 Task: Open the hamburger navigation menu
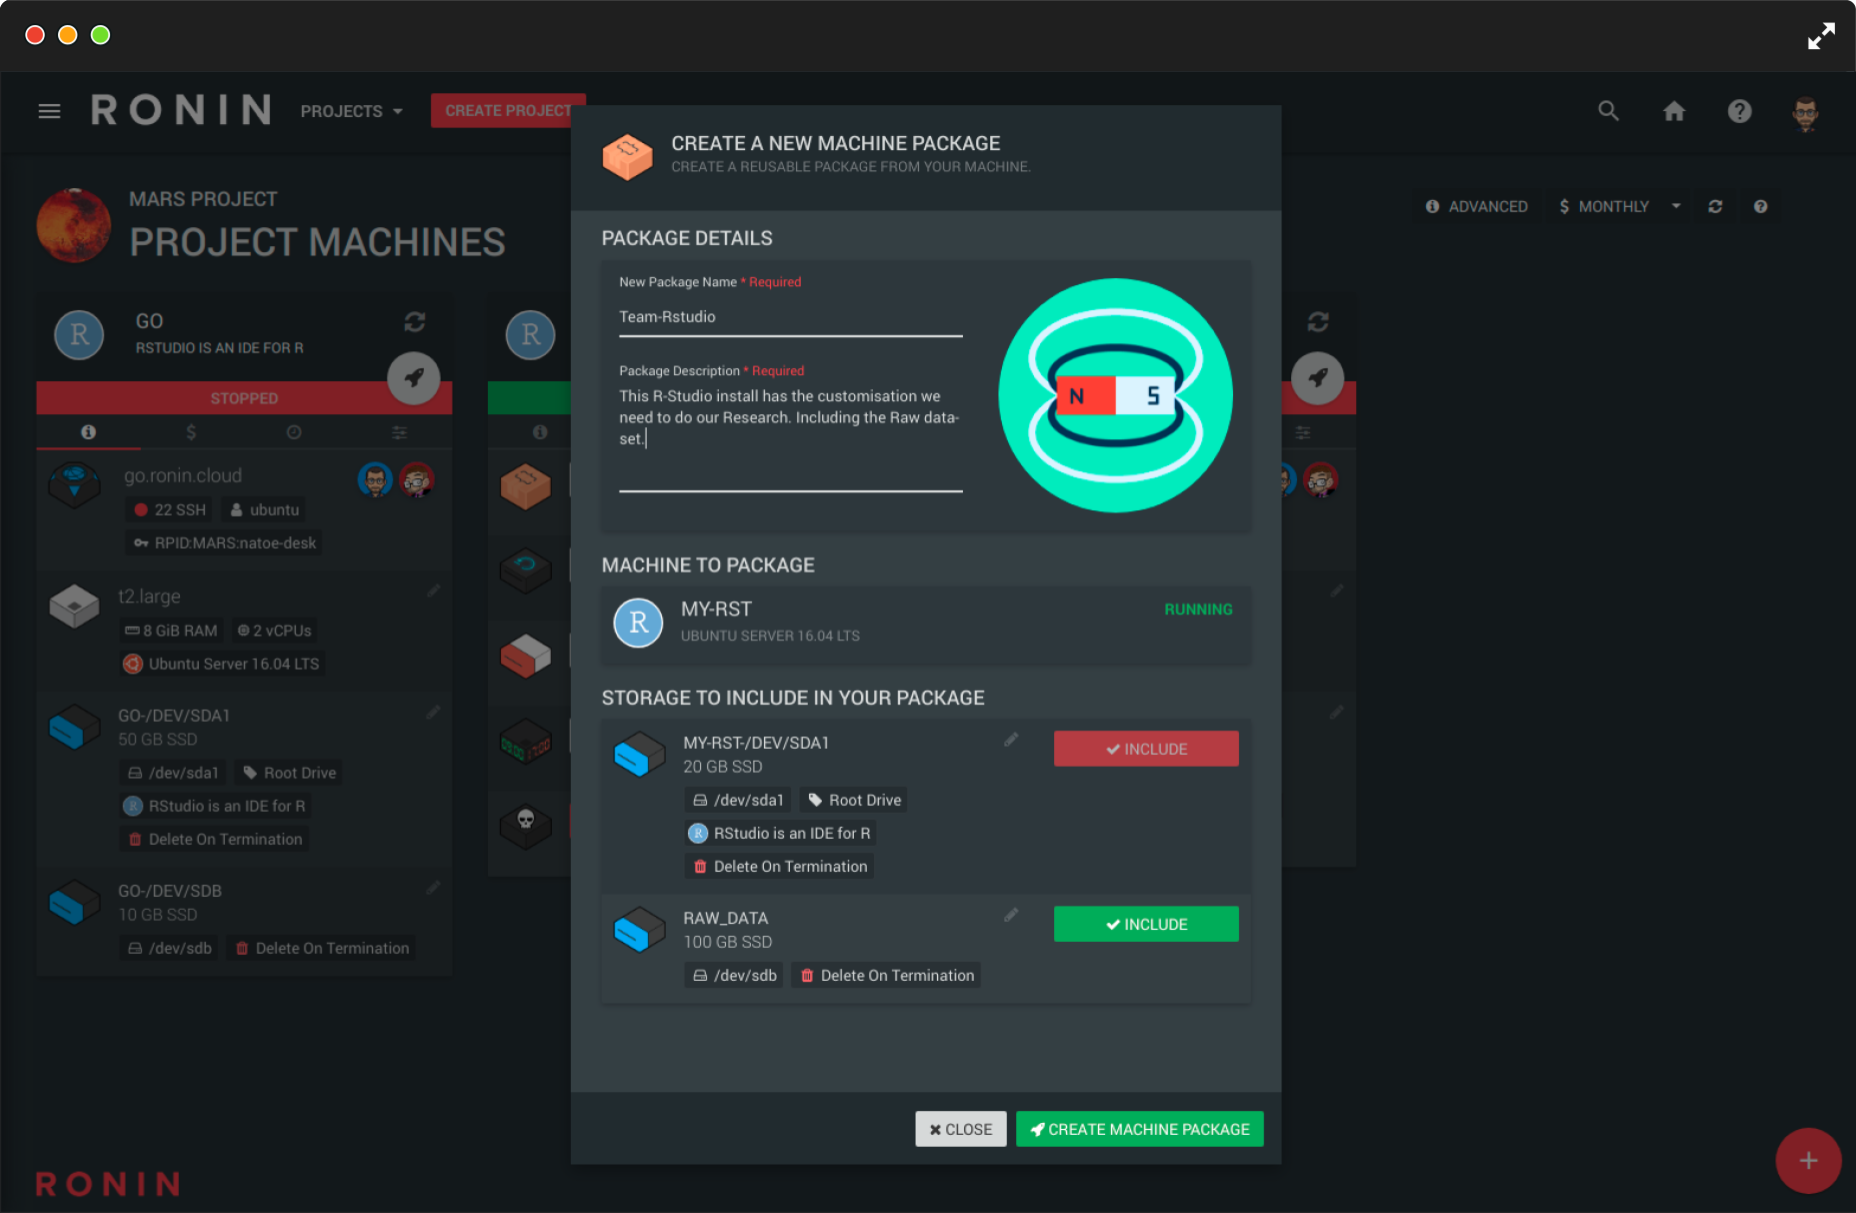pos(49,111)
